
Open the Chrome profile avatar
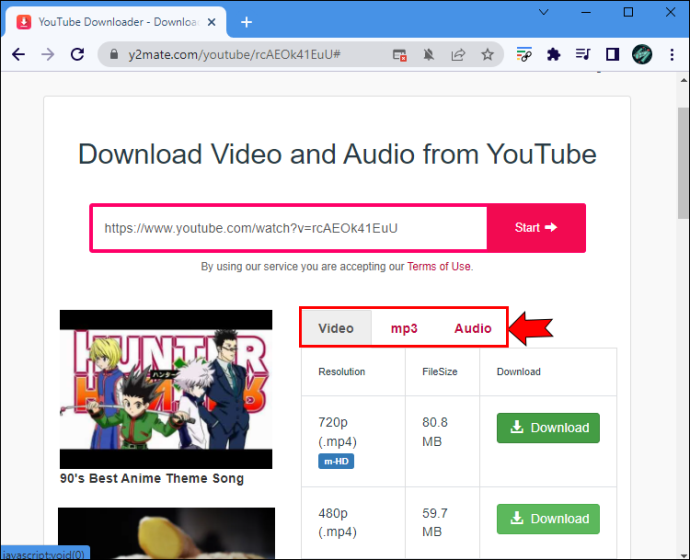coord(642,55)
